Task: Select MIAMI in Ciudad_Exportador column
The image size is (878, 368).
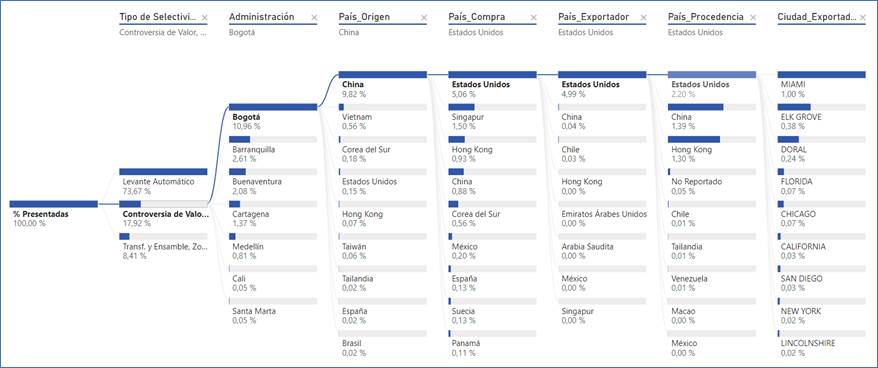Action: click(x=822, y=84)
